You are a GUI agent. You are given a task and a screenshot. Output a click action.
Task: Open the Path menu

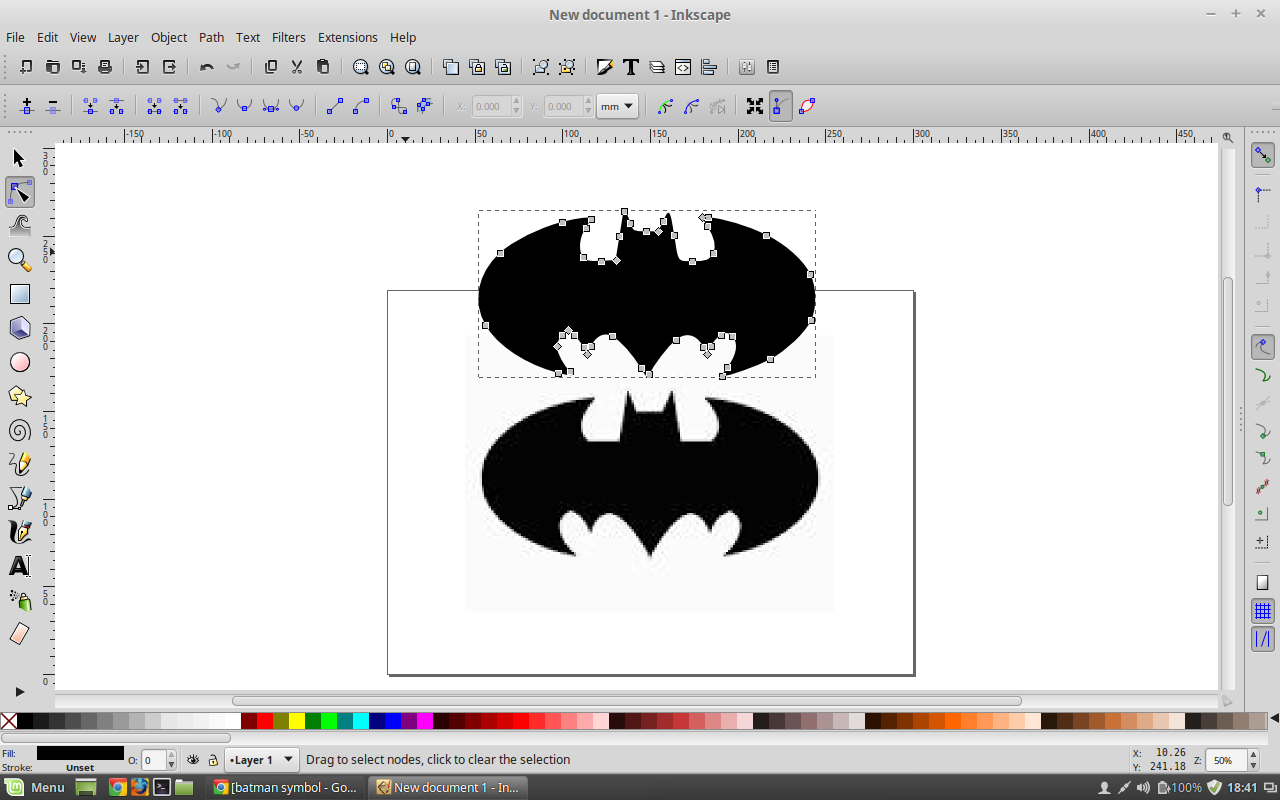click(x=211, y=37)
